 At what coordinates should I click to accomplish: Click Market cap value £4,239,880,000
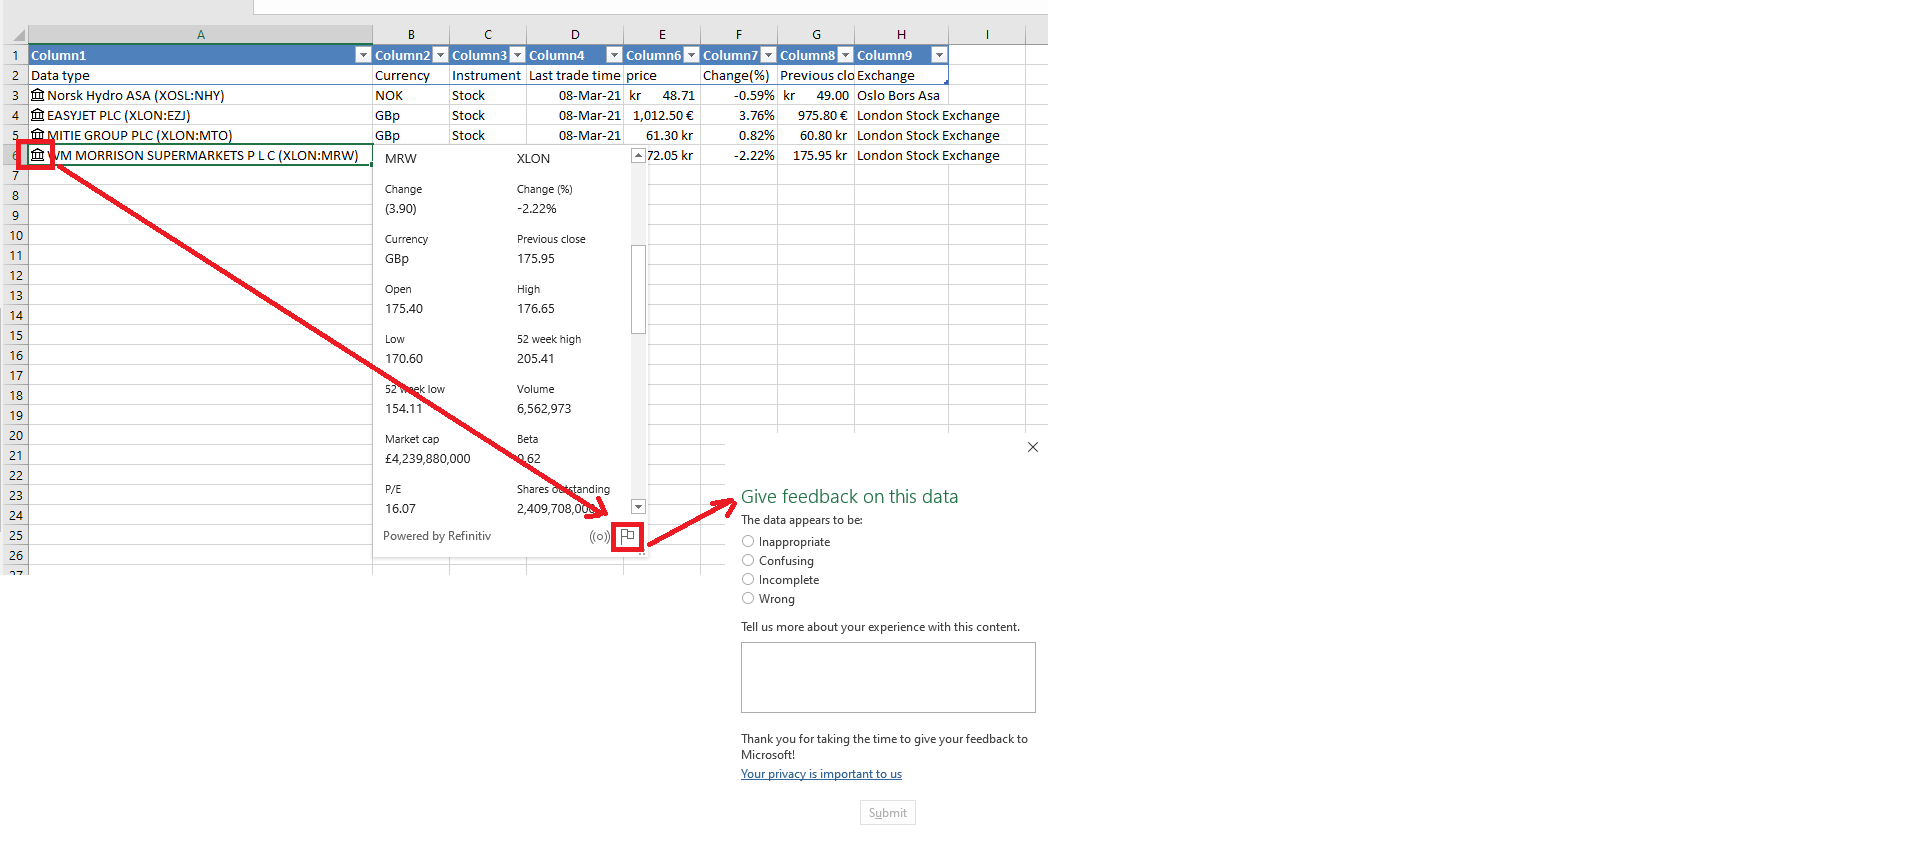pos(428,459)
